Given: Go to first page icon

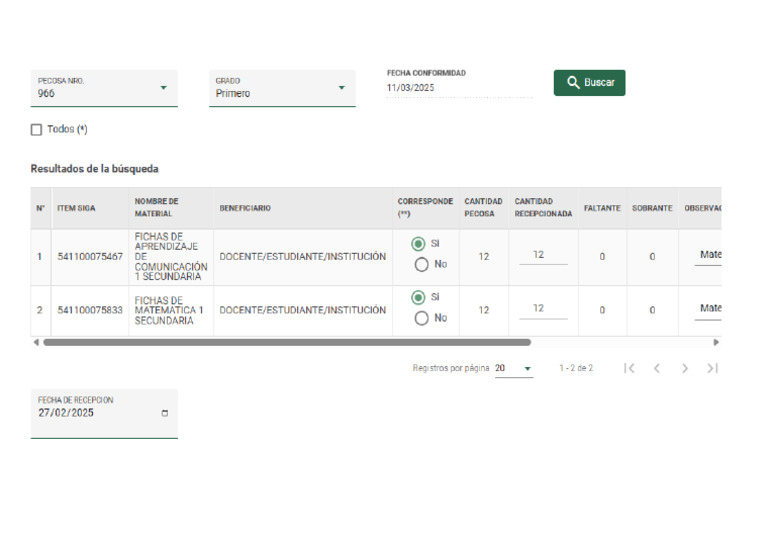Looking at the screenshot, I should [x=629, y=368].
